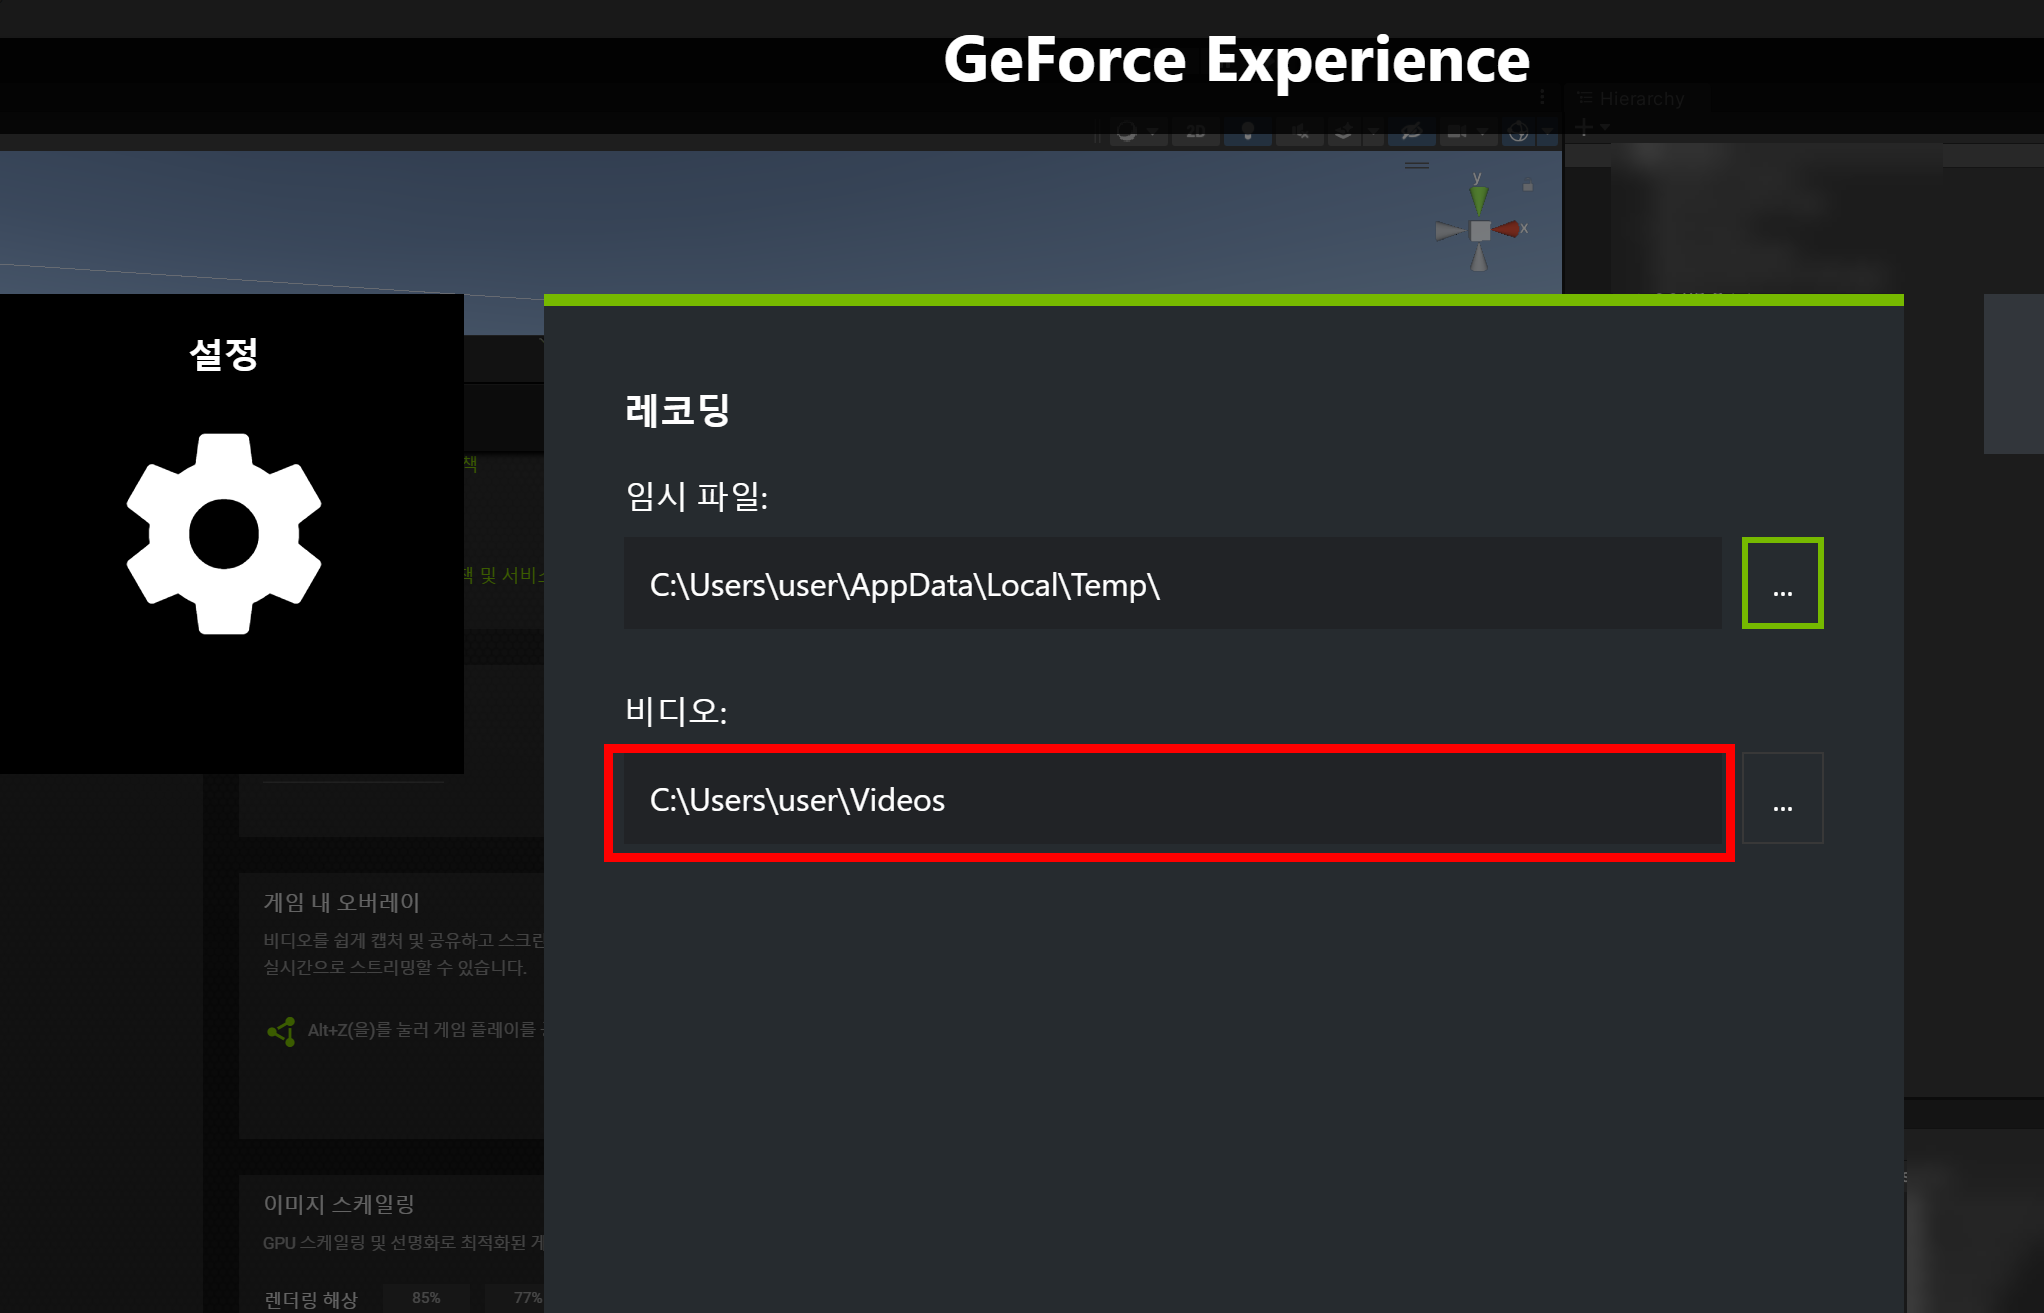The width and height of the screenshot is (2044, 1313).
Task: Open the scene view three-dot menu
Action: (1542, 97)
